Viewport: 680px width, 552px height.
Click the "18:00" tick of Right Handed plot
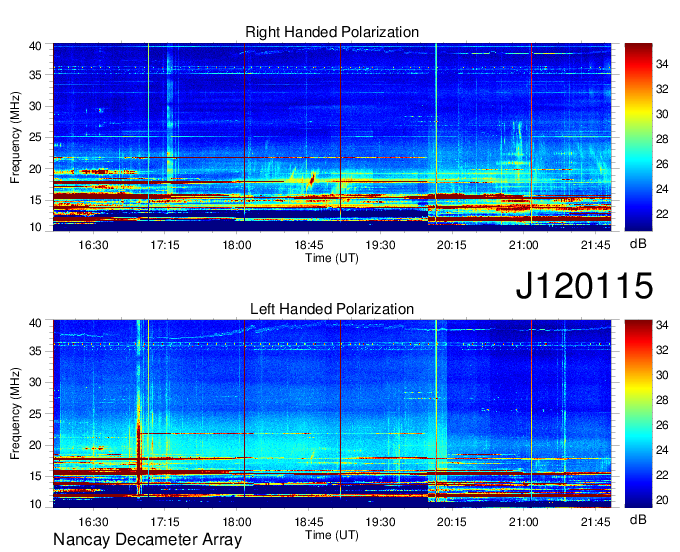[x=237, y=245]
